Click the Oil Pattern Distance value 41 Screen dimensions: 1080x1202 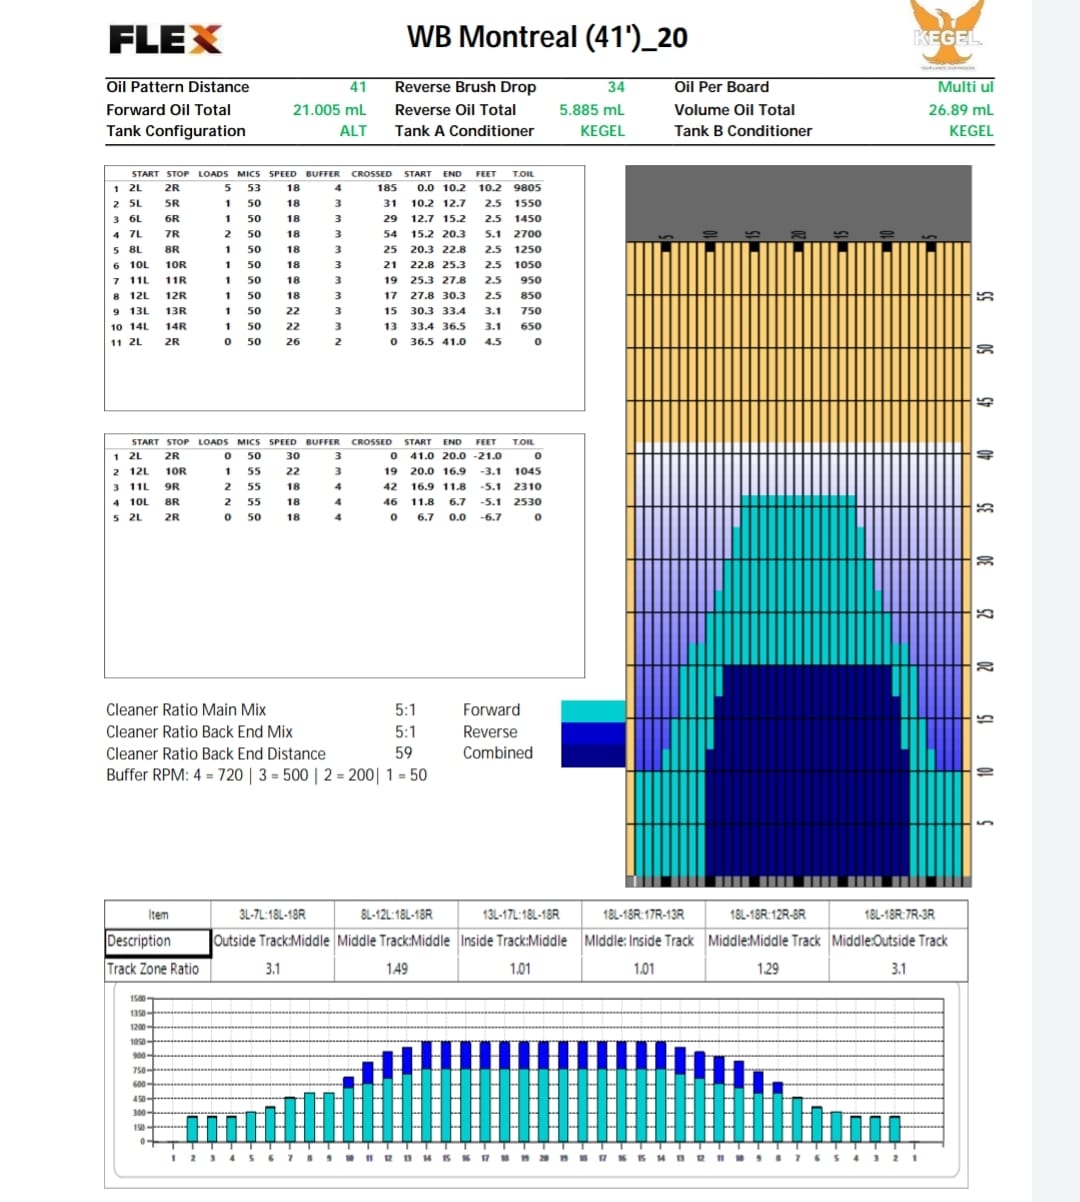(358, 87)
